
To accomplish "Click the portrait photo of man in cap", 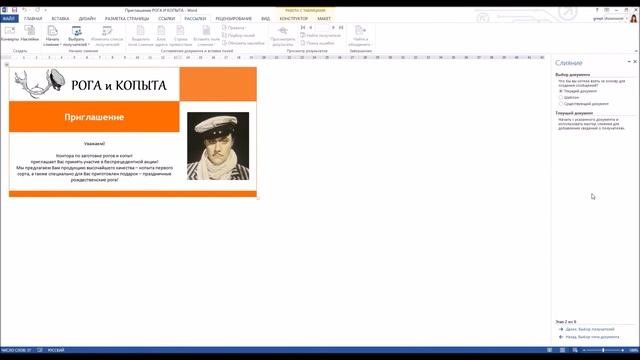I will pyautogui.click(x=218, y=146).
